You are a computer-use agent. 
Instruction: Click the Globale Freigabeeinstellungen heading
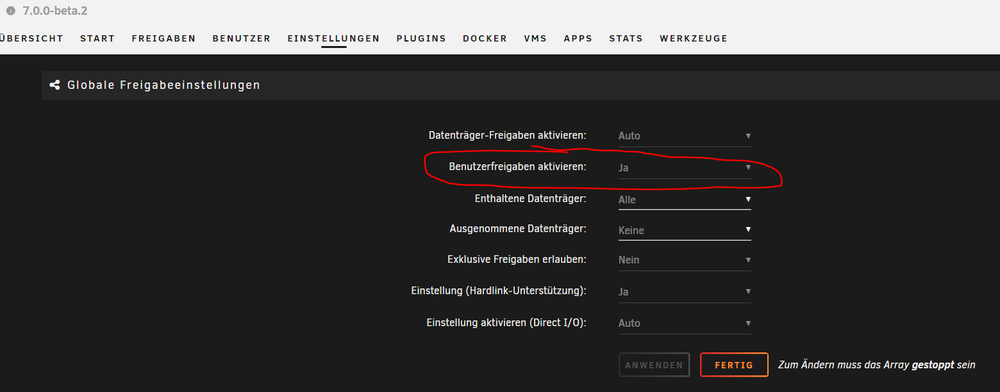pos(164,85)
